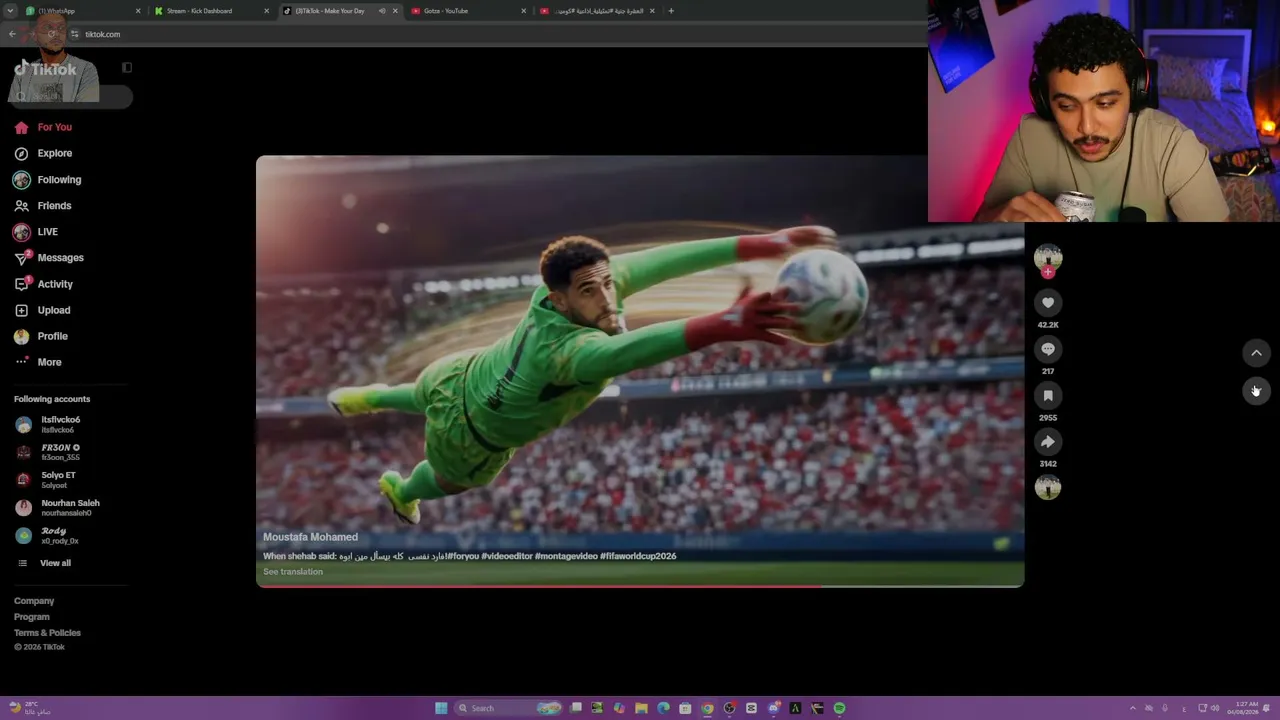Viewport: 1280px width, 720px height.
Task: Click the #montagevideo hashtag
Action: pos(566,556)
